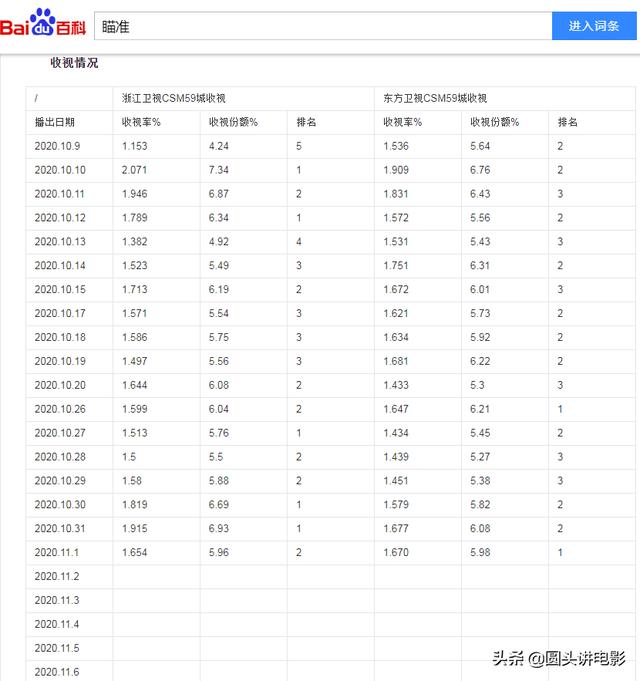Click the share value 6.21
Viewport: 640px width, 681px height.
(x=480, y=409)
